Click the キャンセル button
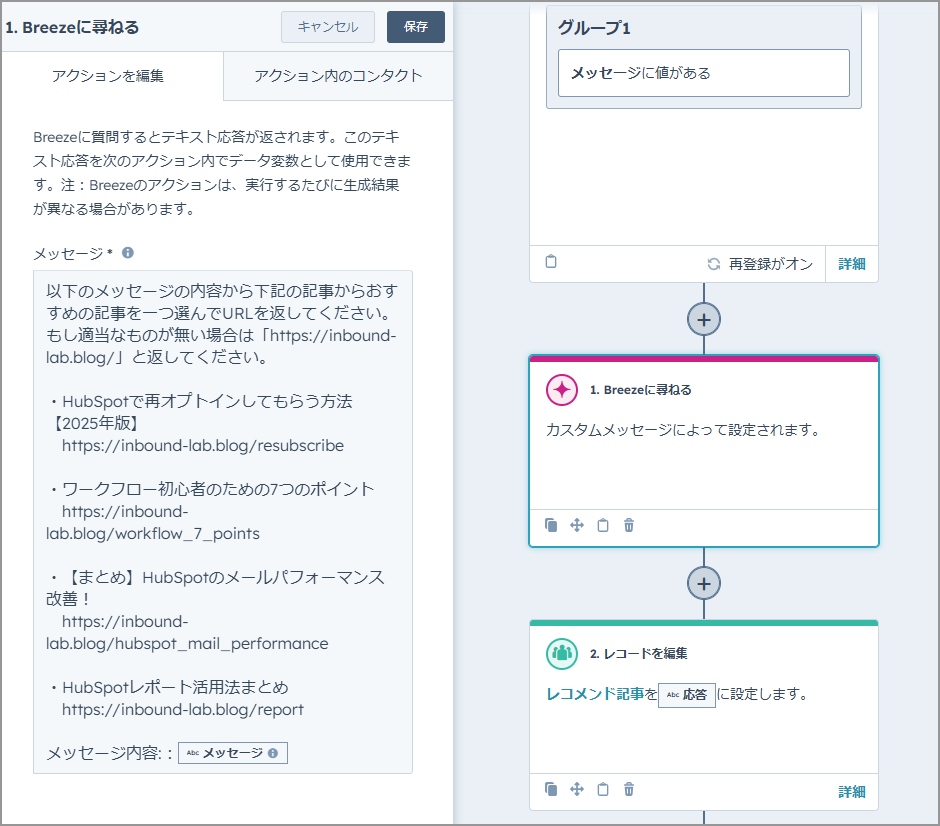 click(327, 27)
